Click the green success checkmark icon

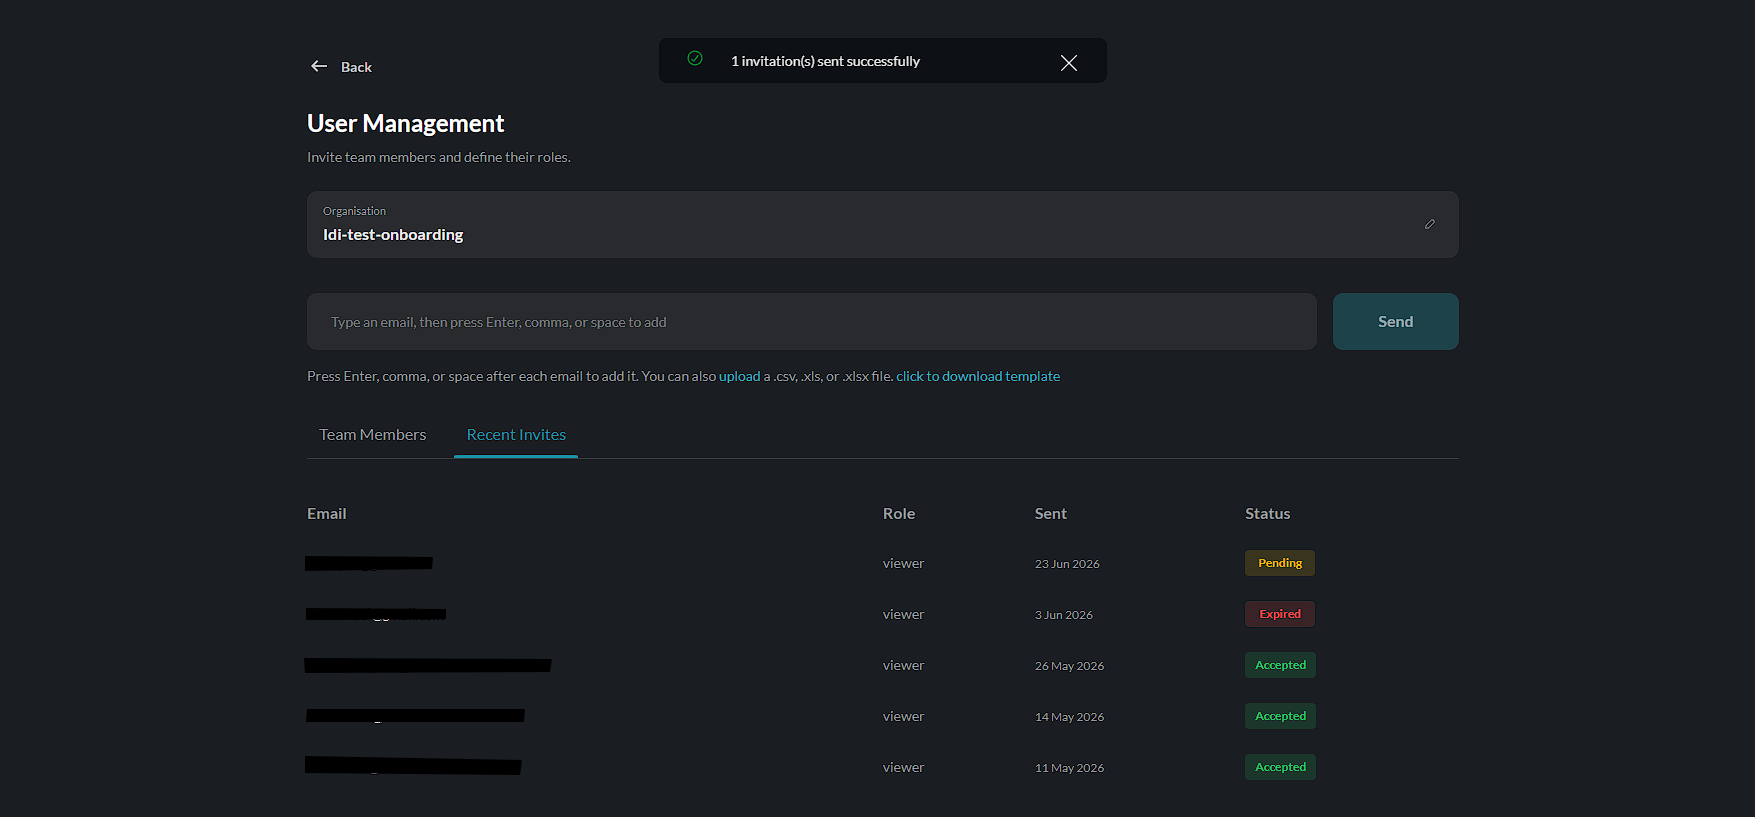click(x=695, y=59)
